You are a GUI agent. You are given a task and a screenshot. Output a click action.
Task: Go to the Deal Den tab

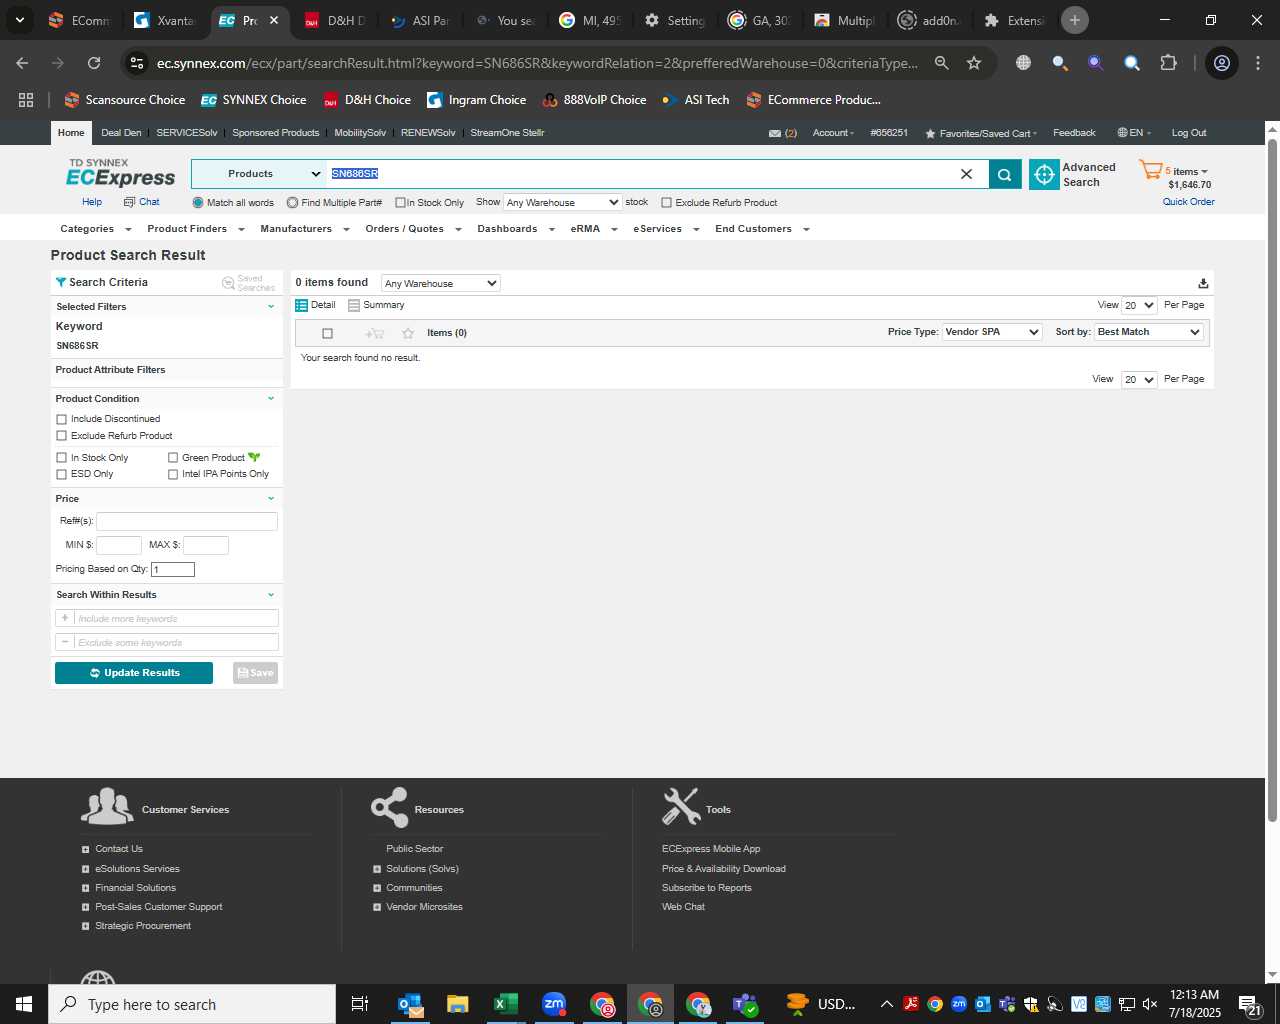click(x=121, y=133)
